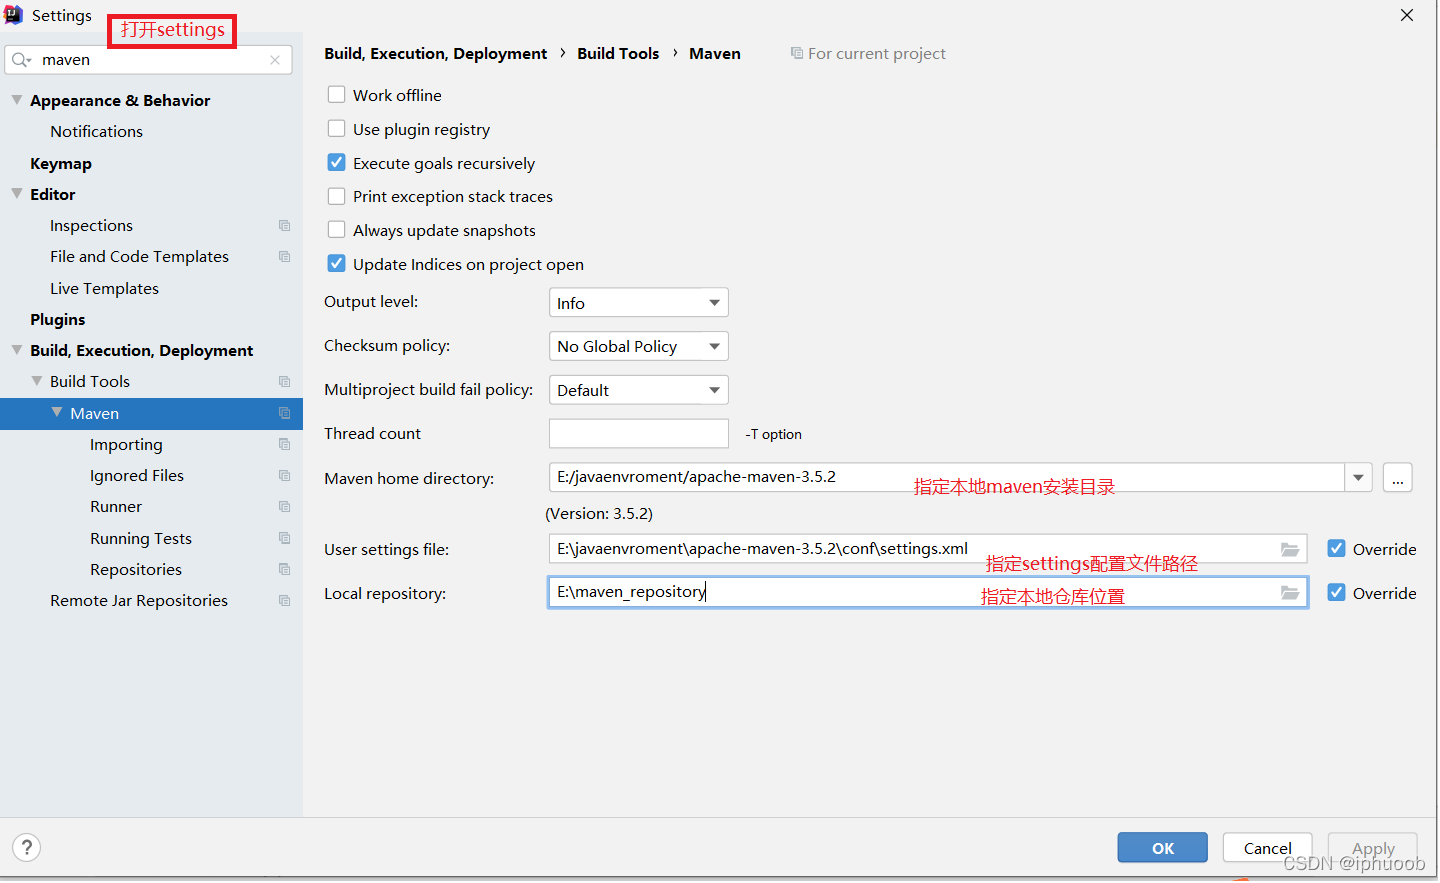Screen dimensions: 1440x883
Task: Click the project-scope icon beside Build Tools
Action: 284,382
